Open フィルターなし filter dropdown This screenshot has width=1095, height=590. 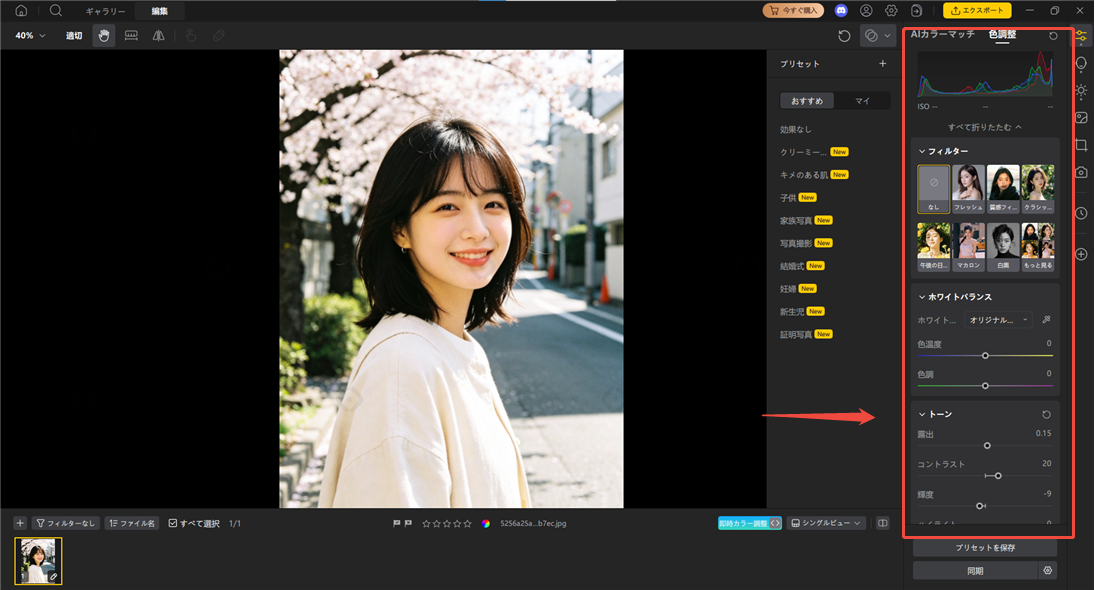tap(66, 523)
